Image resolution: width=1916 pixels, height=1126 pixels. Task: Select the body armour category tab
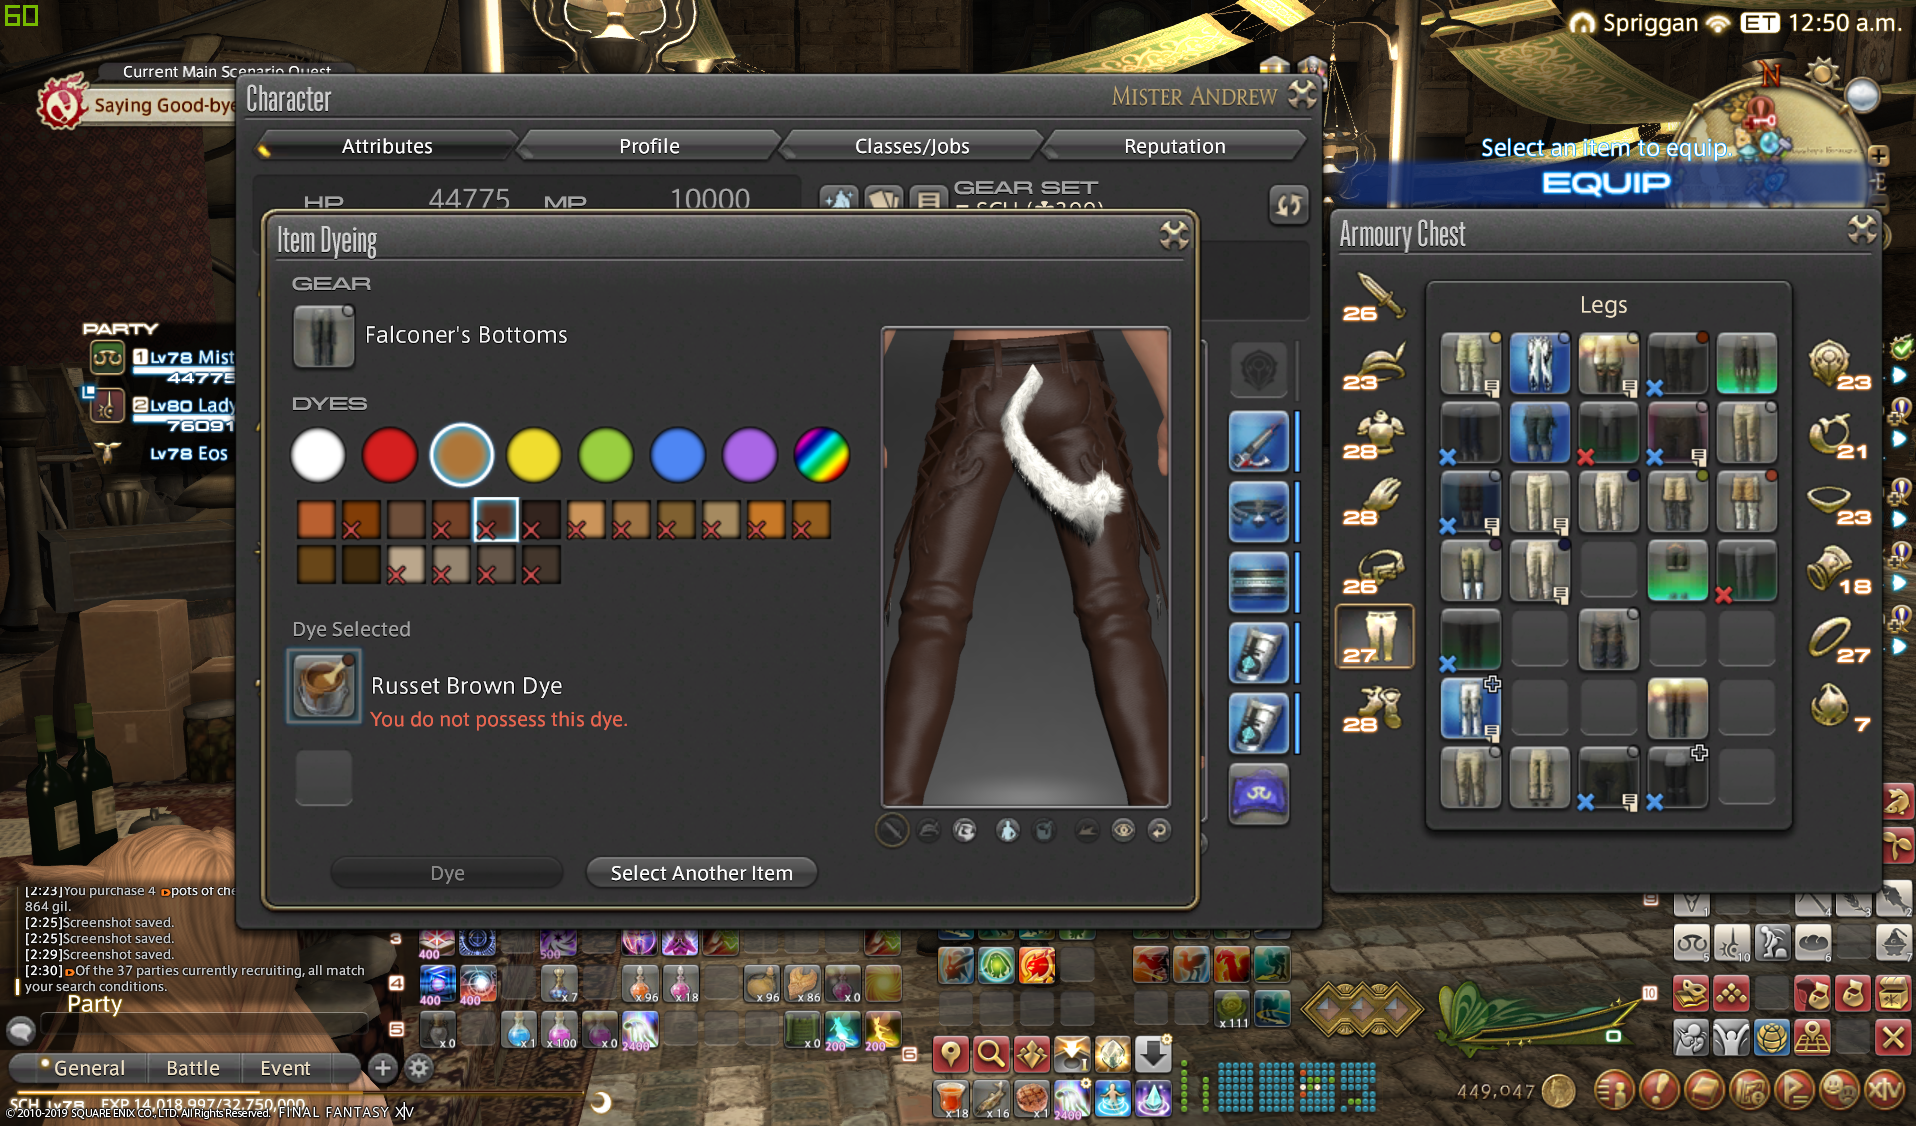coord(1375,435)
